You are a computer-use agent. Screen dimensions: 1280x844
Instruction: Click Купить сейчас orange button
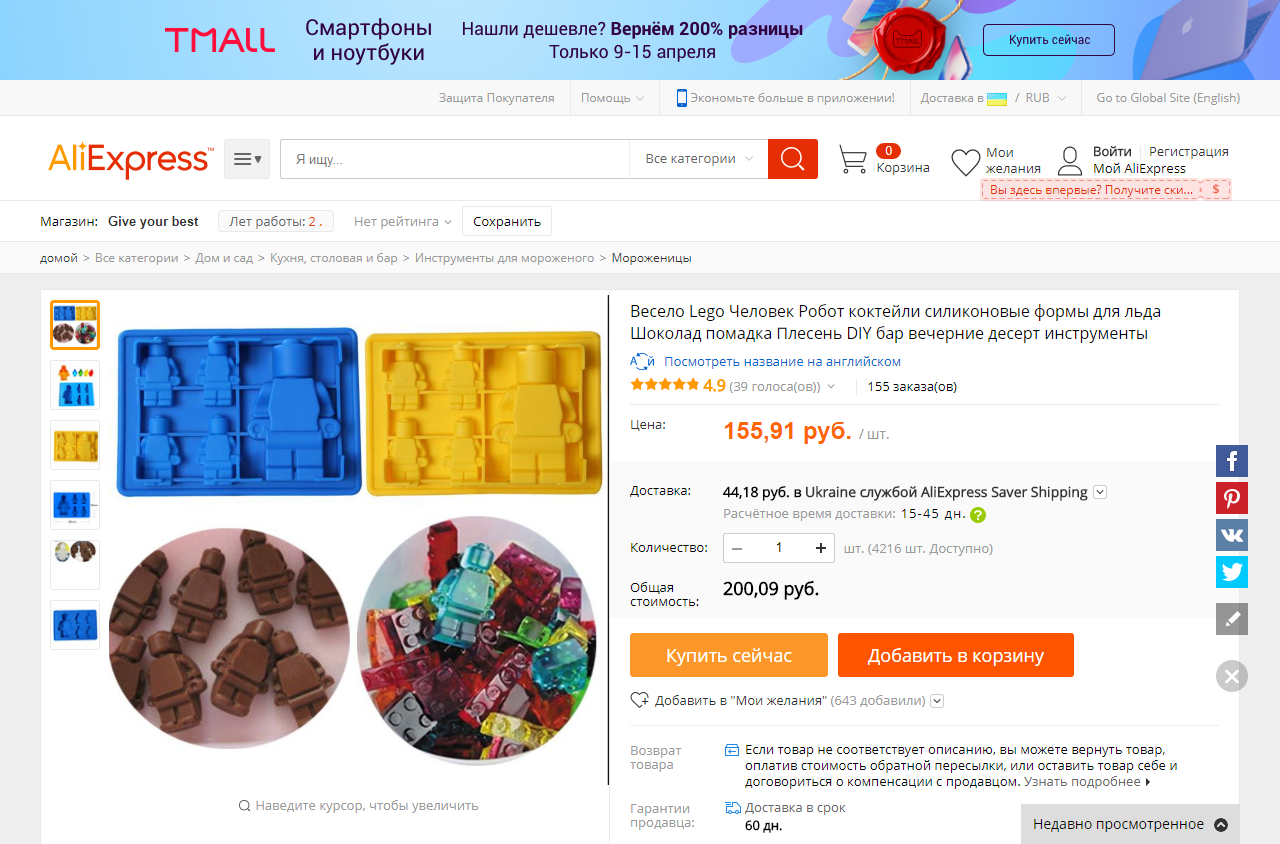729,655
